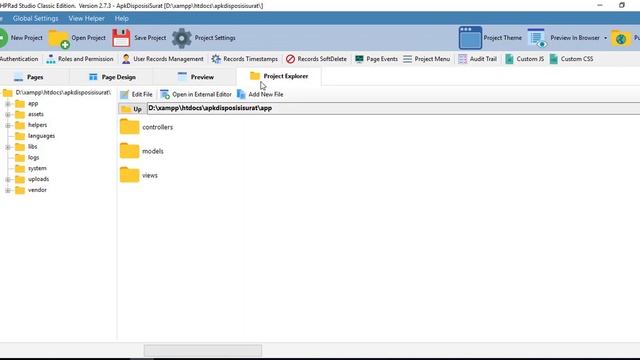Click the Edit File button

tap(136, 94)
